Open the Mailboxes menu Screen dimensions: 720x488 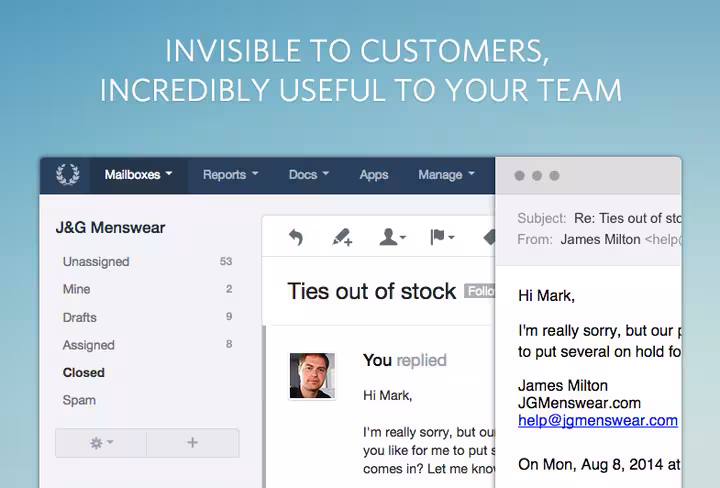[x=138, y=175]
